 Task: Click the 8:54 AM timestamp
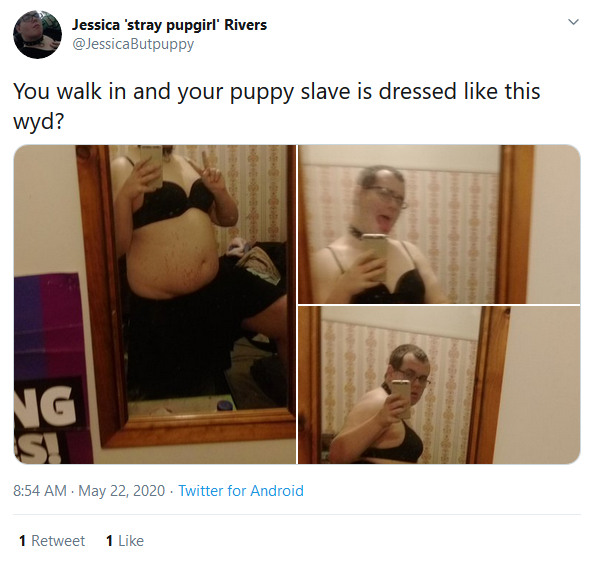[40, 491]
